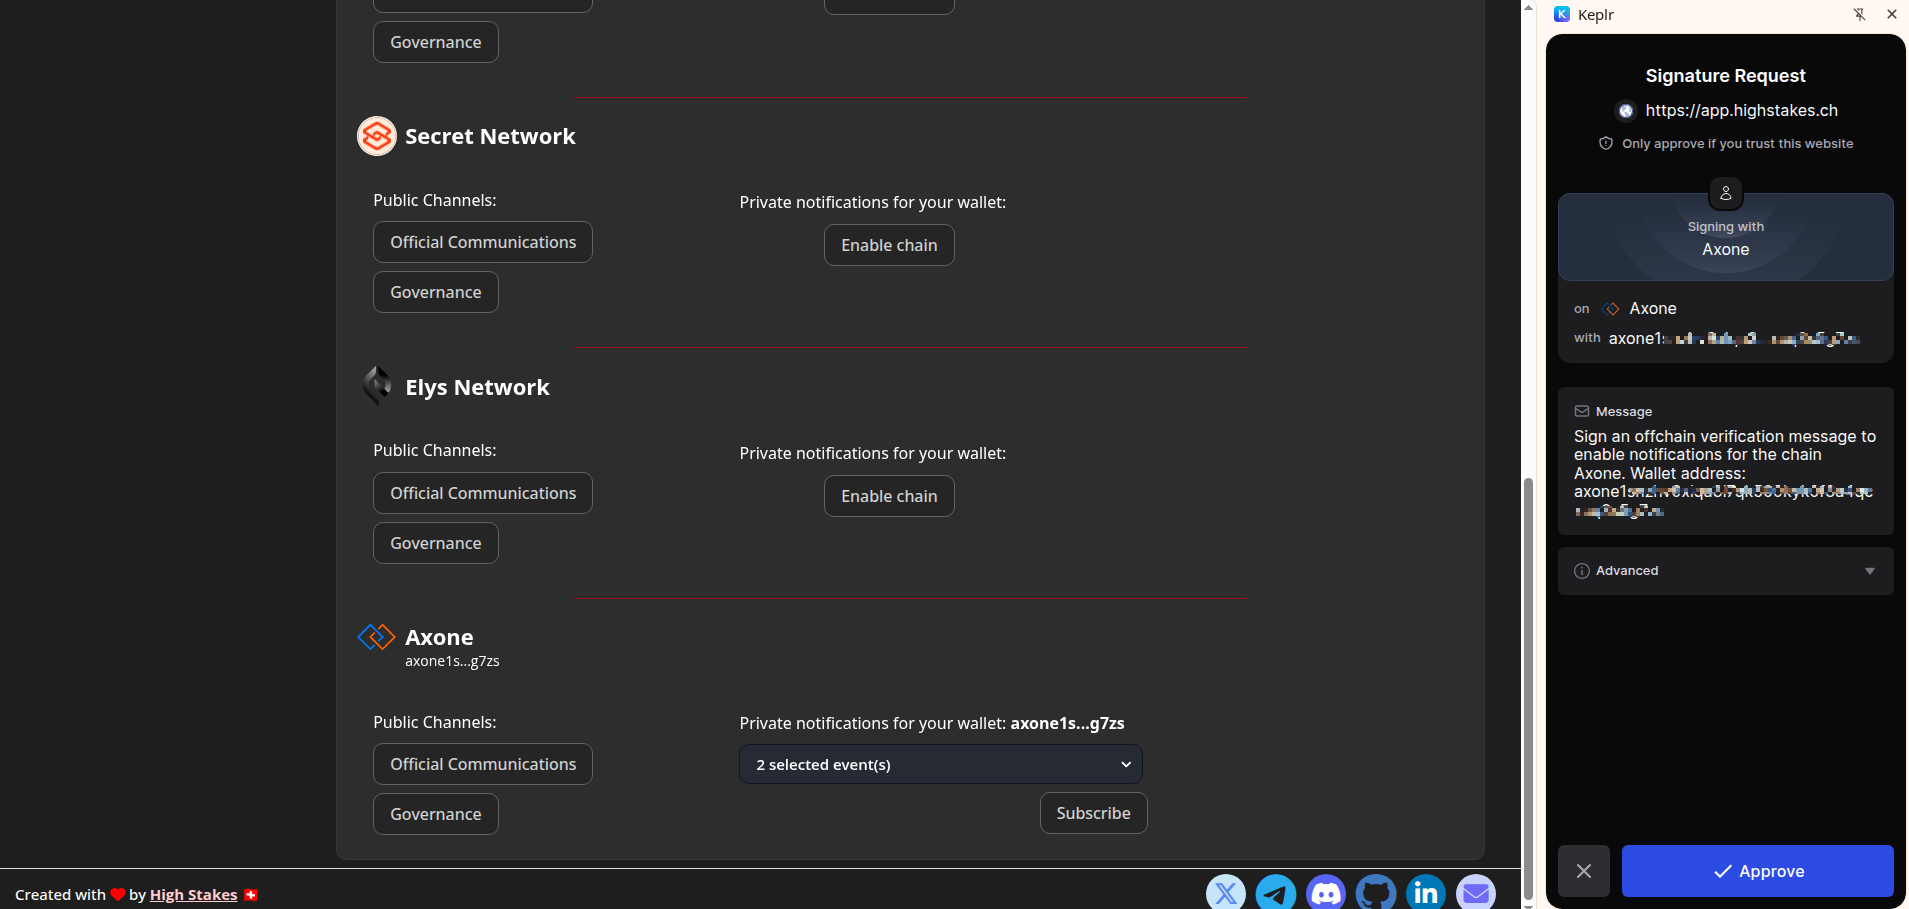Click the account avatar icon above Signing with
The height and width of the screenshot is (909, 1909).
pos(1725,193)
